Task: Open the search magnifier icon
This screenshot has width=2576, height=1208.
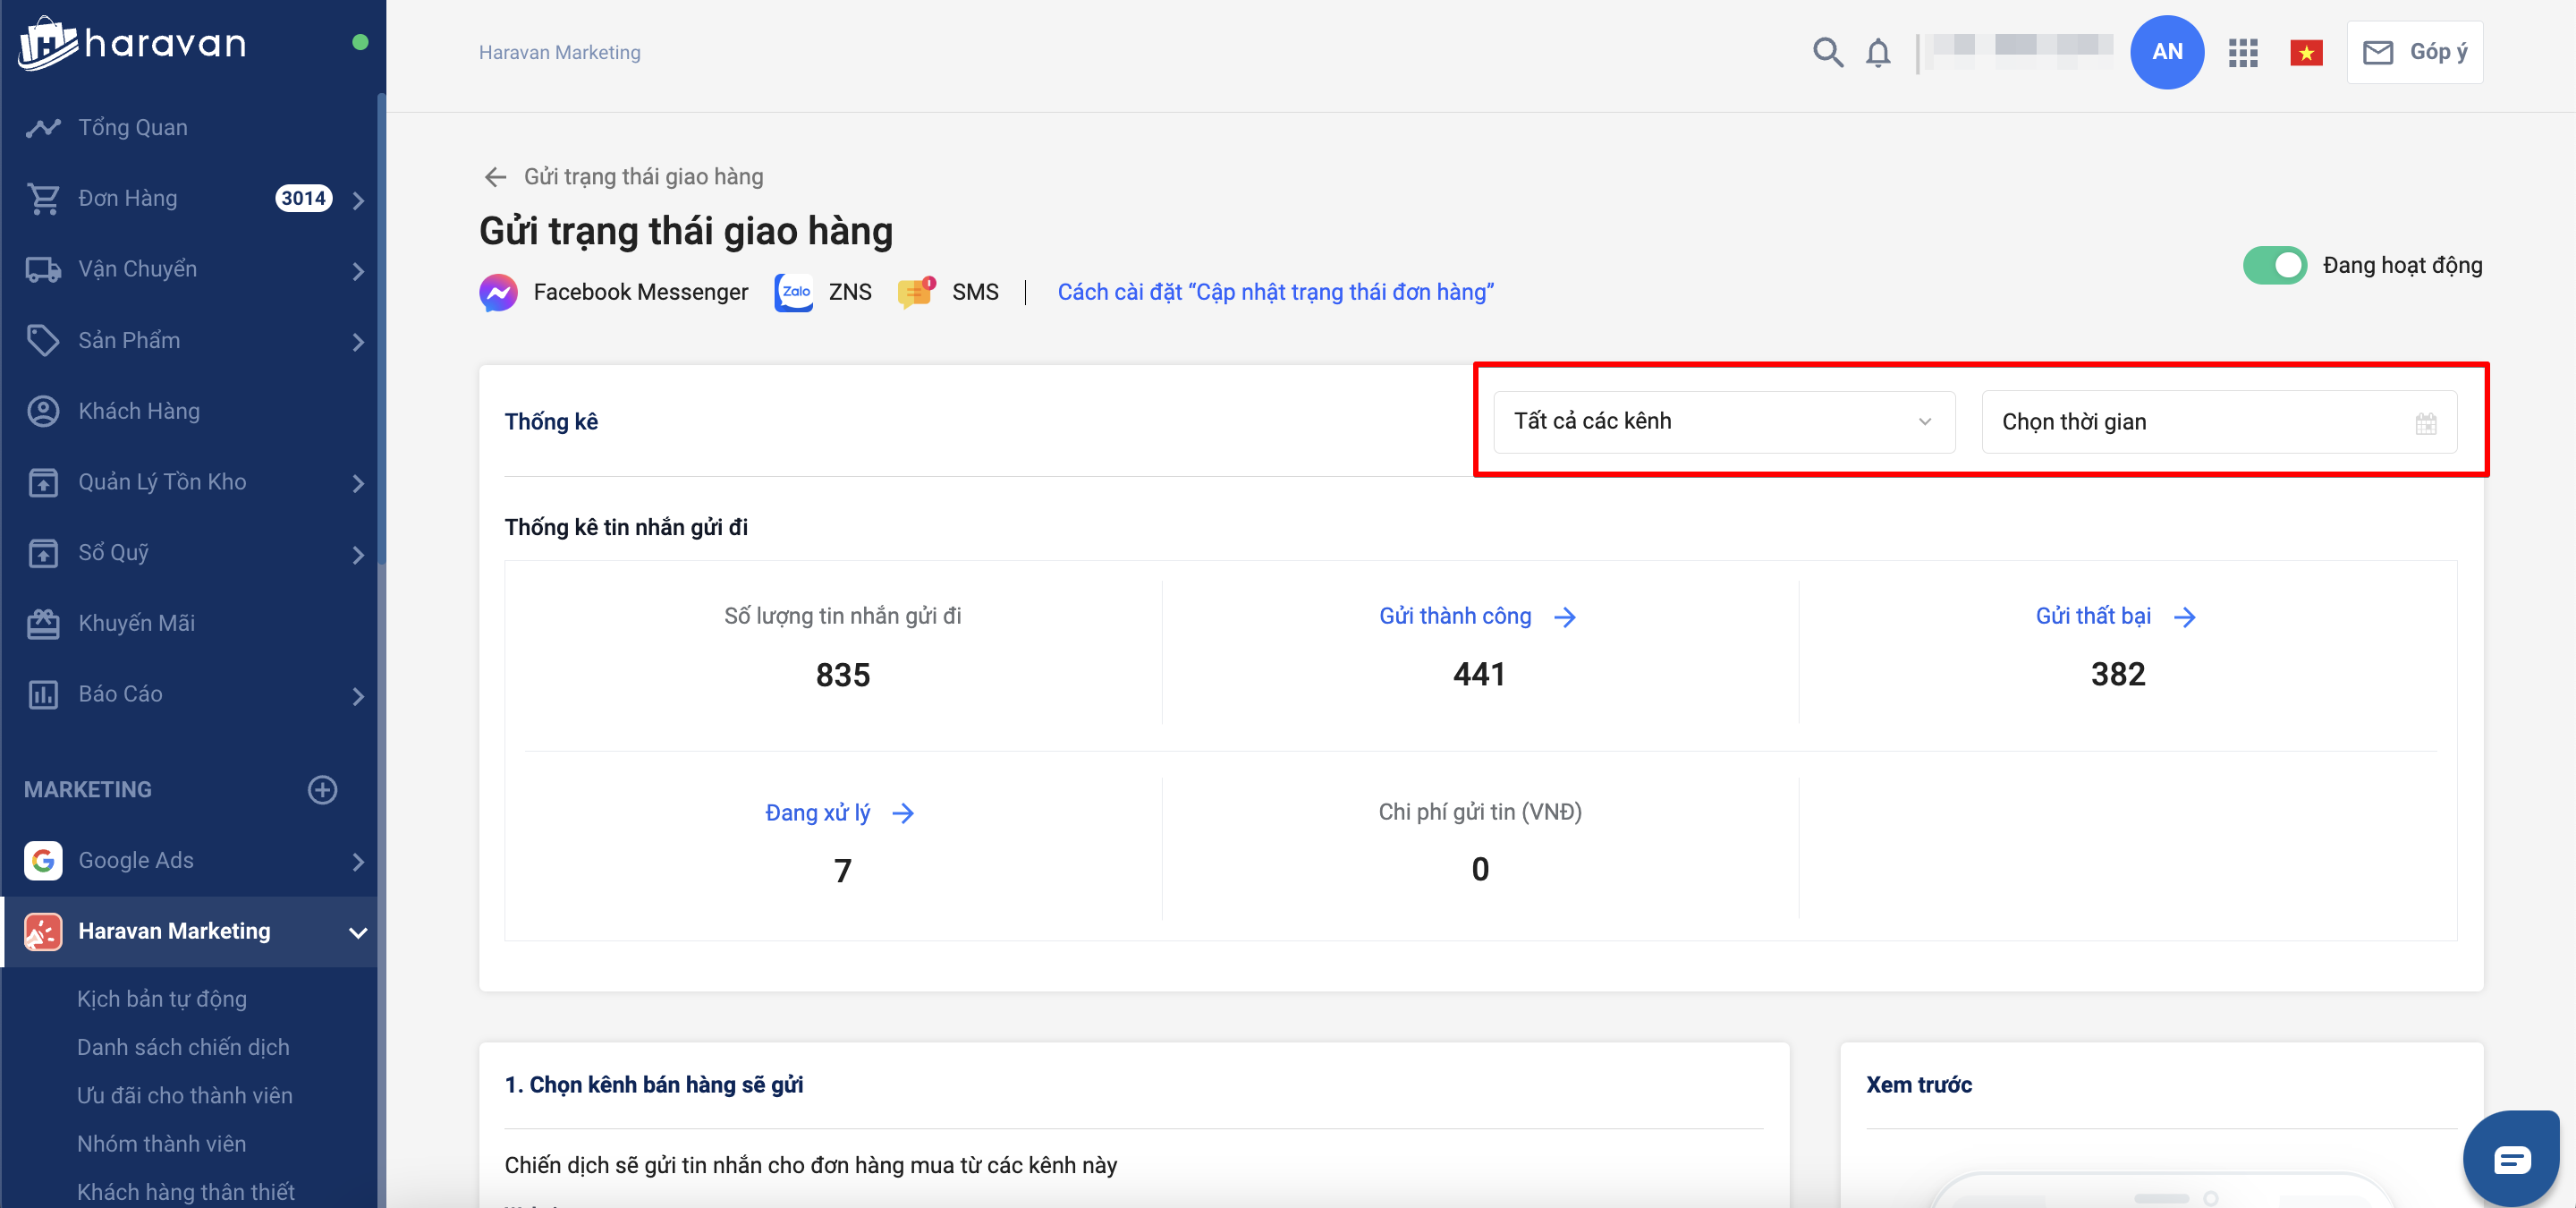Action: 1827,52
